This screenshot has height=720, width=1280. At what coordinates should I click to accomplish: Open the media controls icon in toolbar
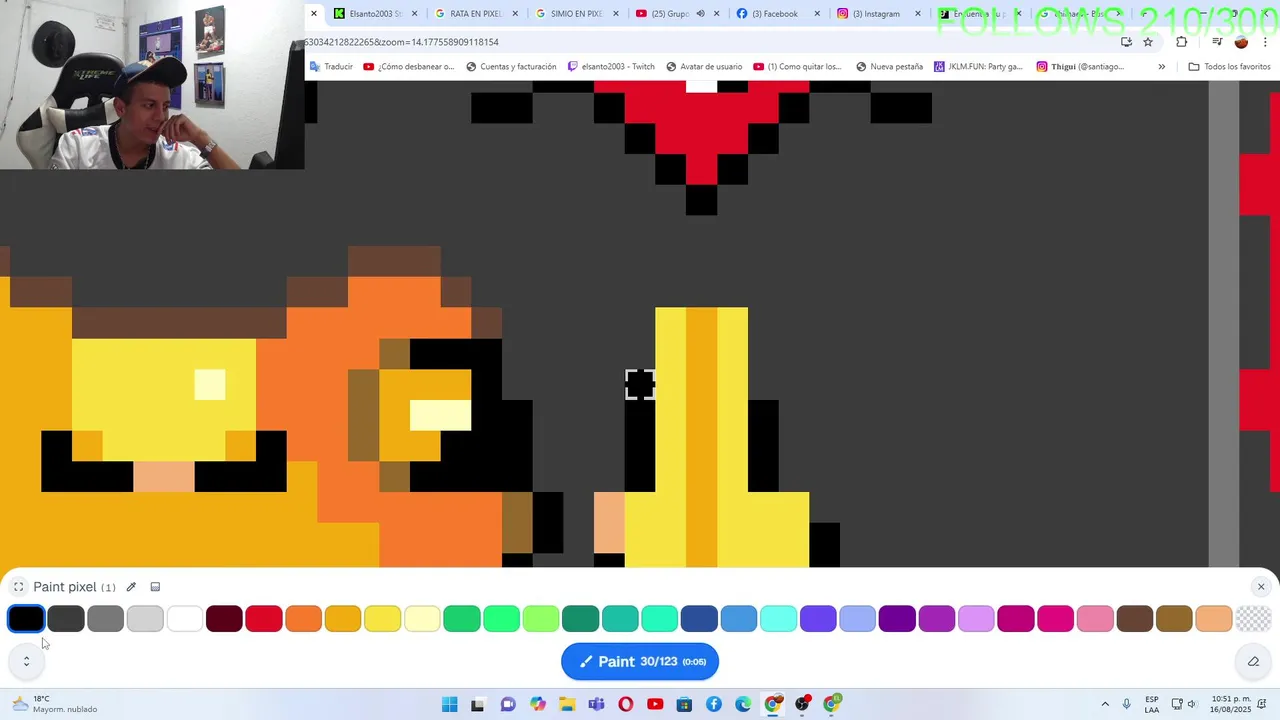coord(1217,42)
